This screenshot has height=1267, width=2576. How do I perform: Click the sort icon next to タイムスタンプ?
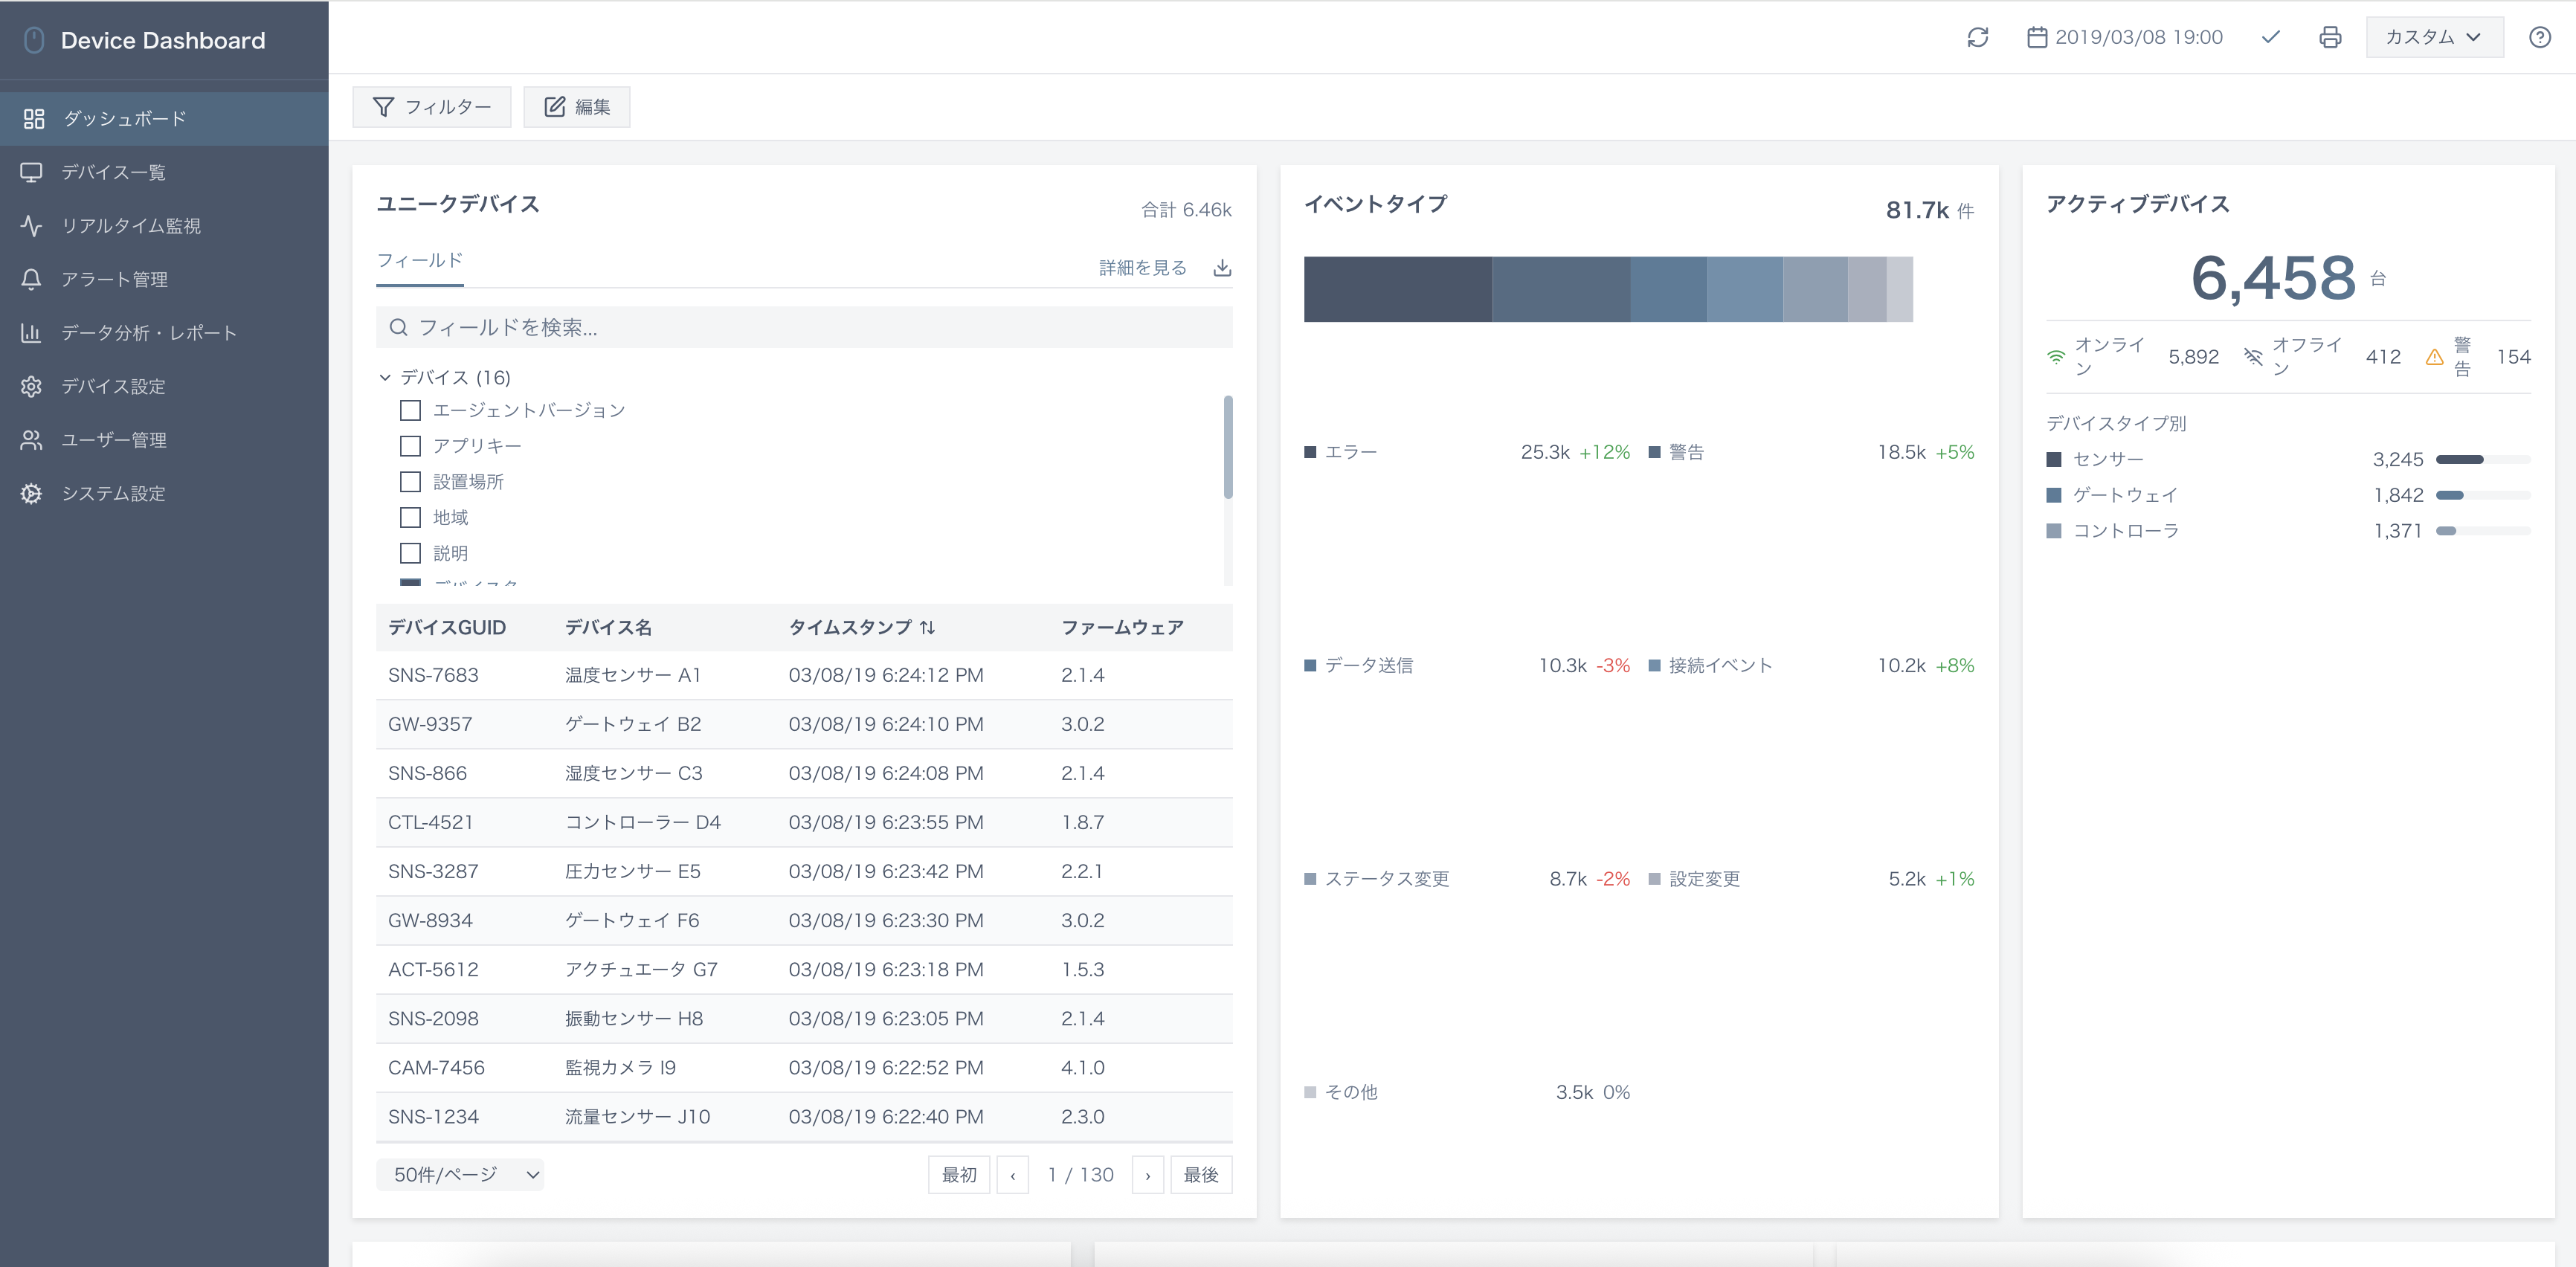[927, 627]
